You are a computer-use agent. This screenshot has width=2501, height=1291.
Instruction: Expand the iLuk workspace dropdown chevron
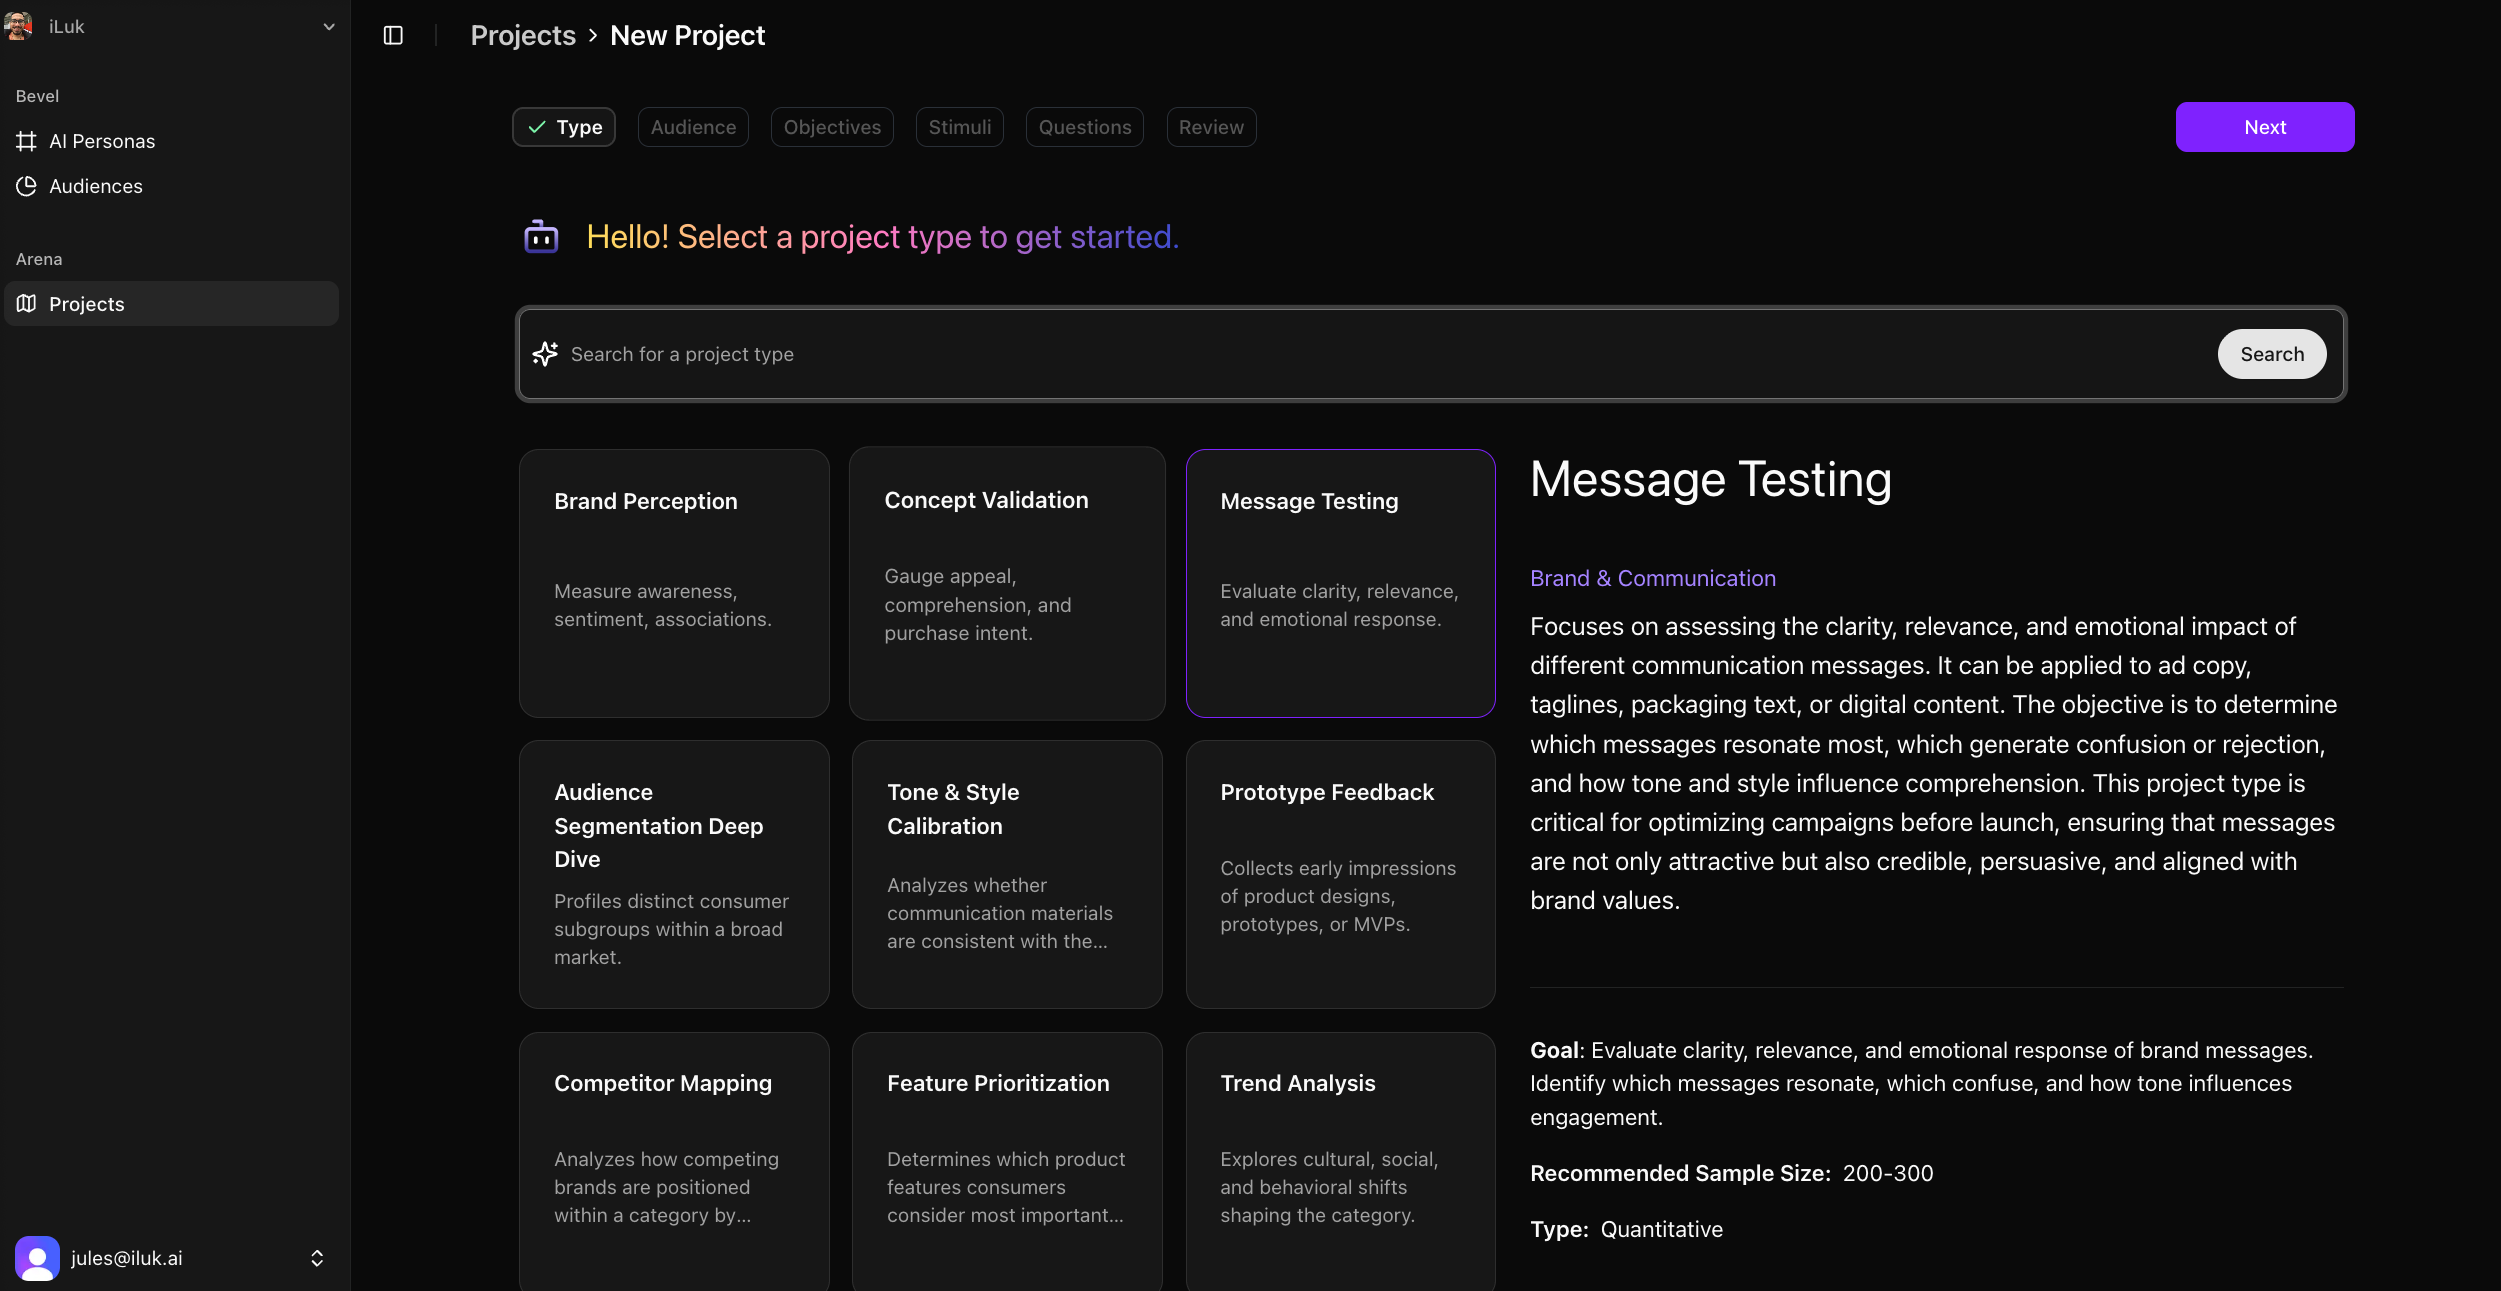click(x=329, y=27)
